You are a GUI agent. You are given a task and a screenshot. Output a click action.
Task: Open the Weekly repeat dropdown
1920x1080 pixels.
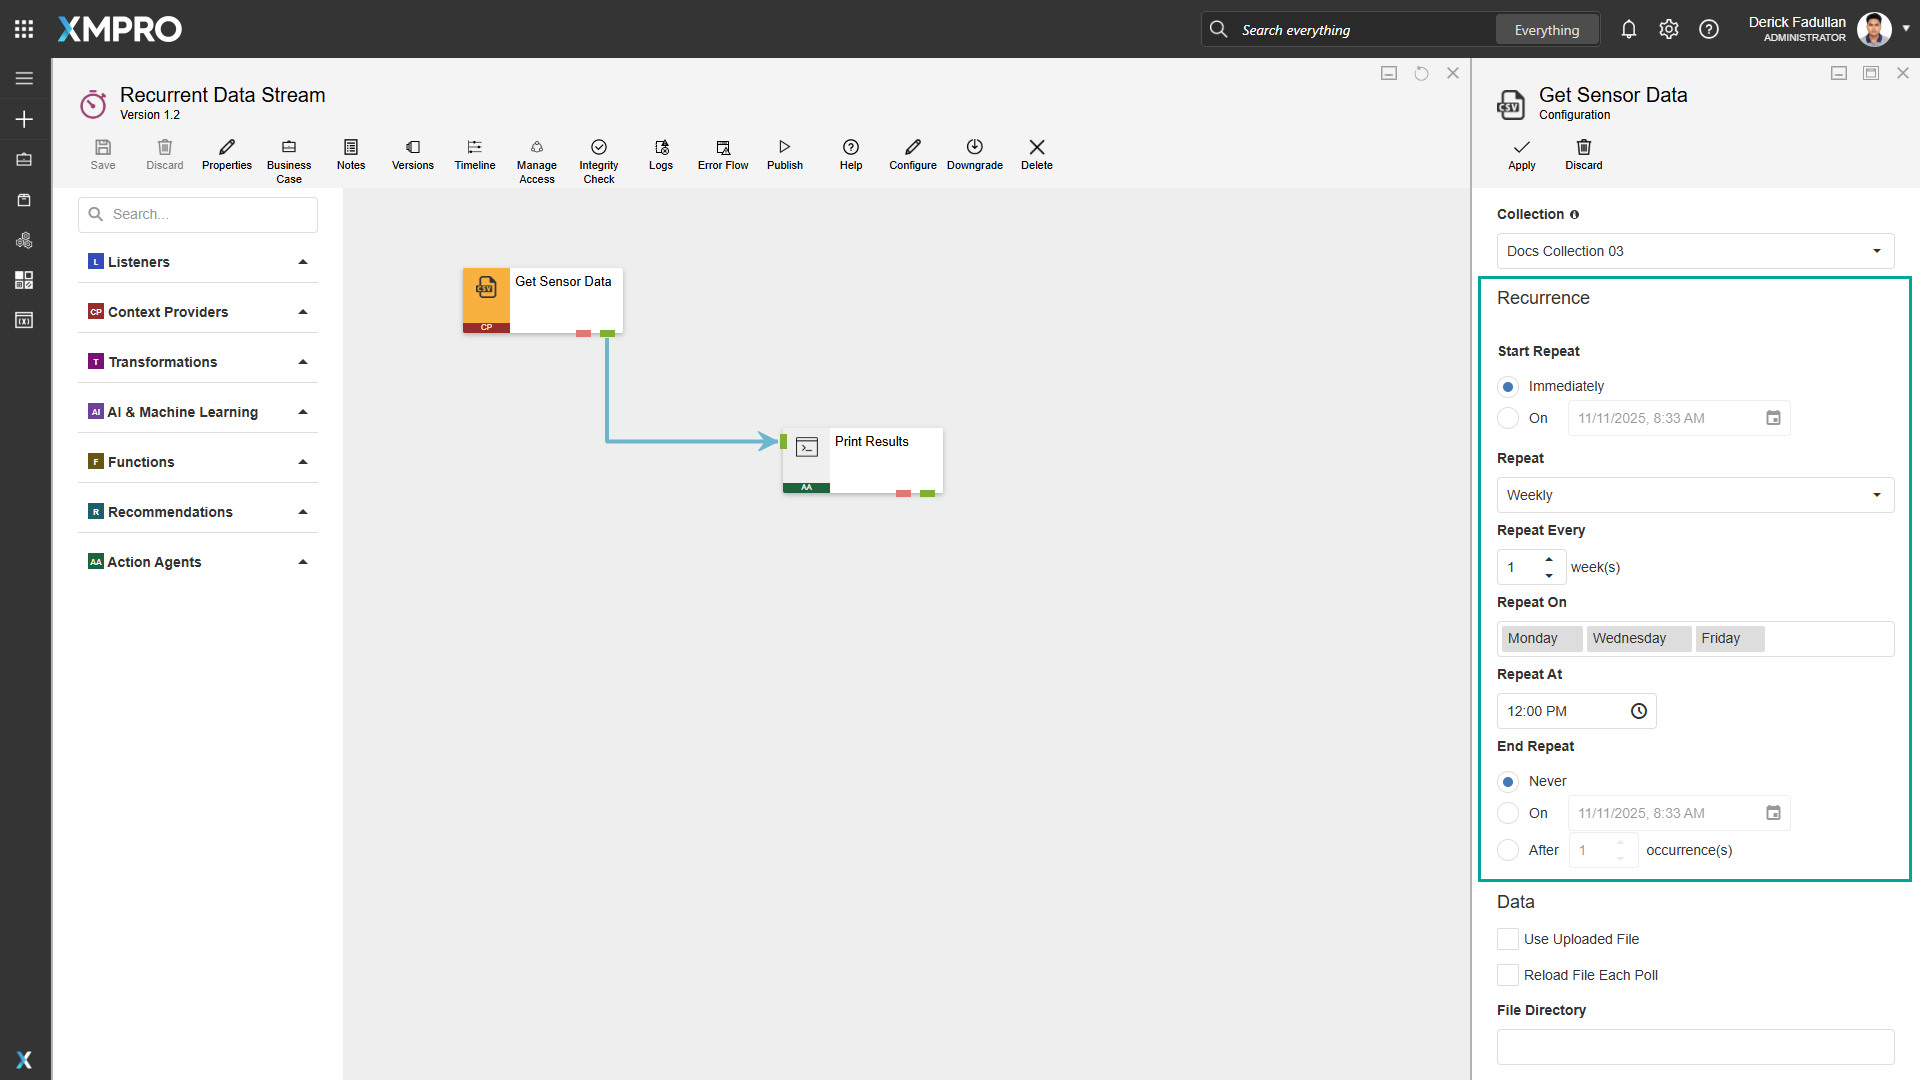[1694, 494]
